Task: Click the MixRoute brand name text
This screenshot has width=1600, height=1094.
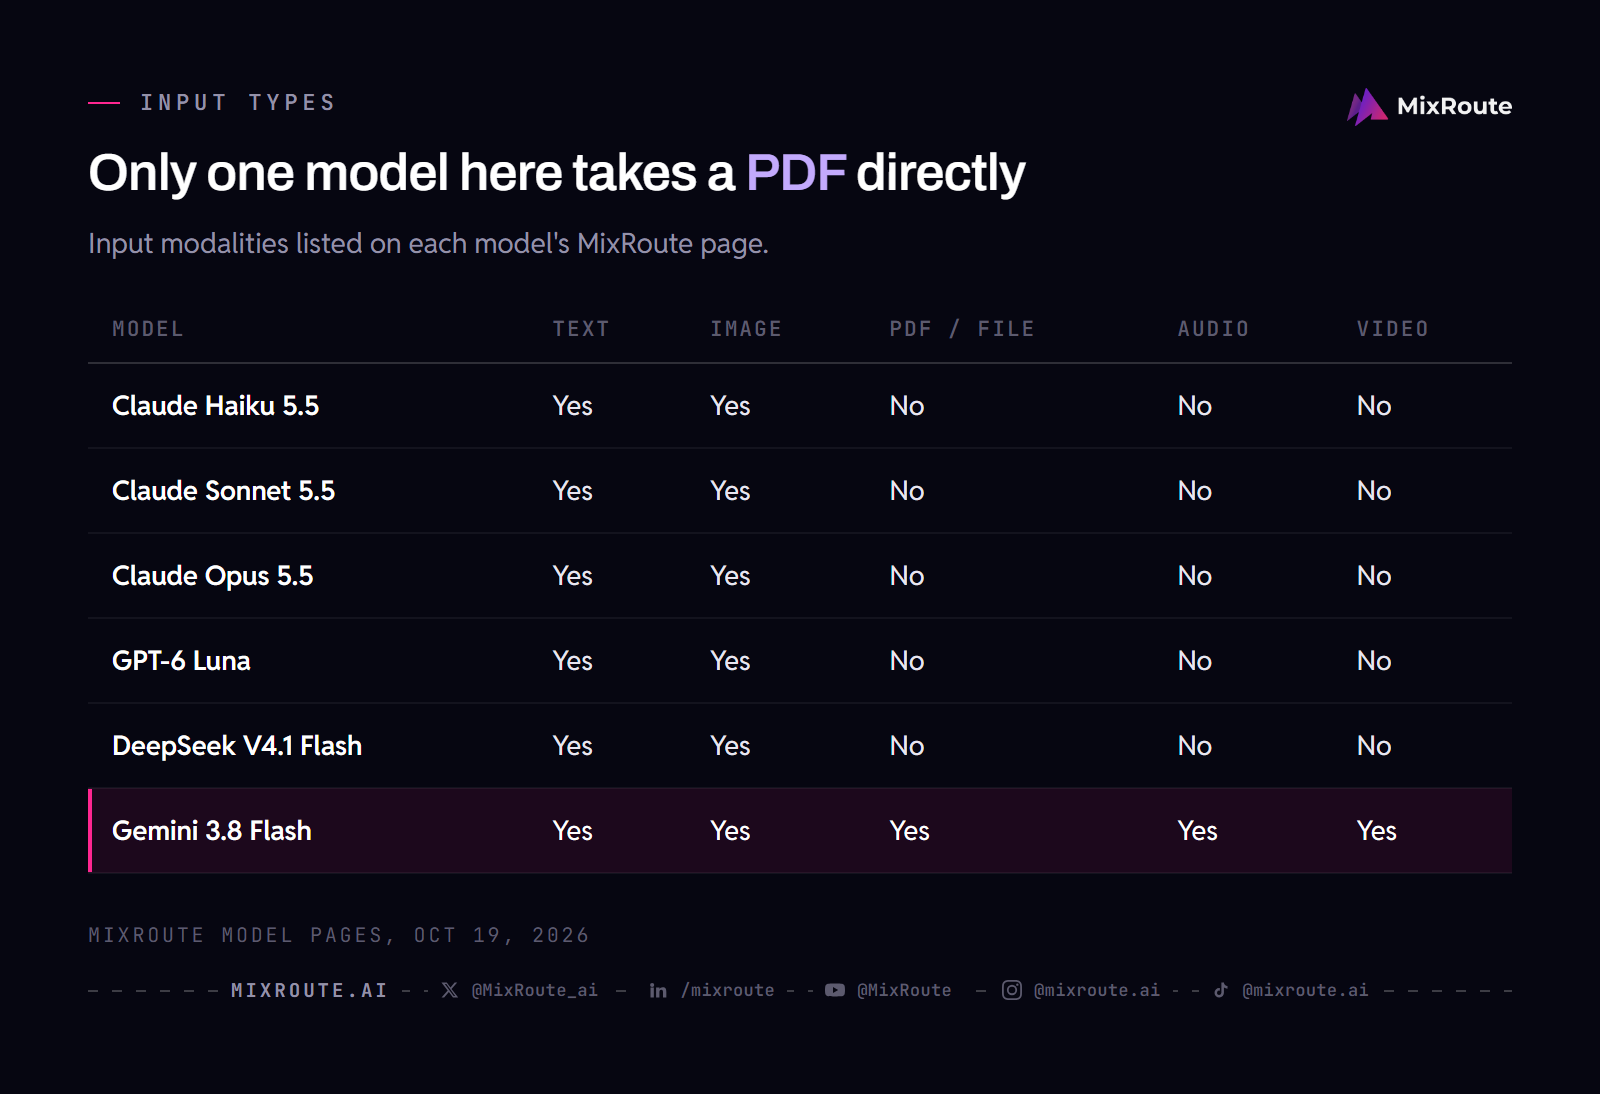Action: (x=1454, y=106)
